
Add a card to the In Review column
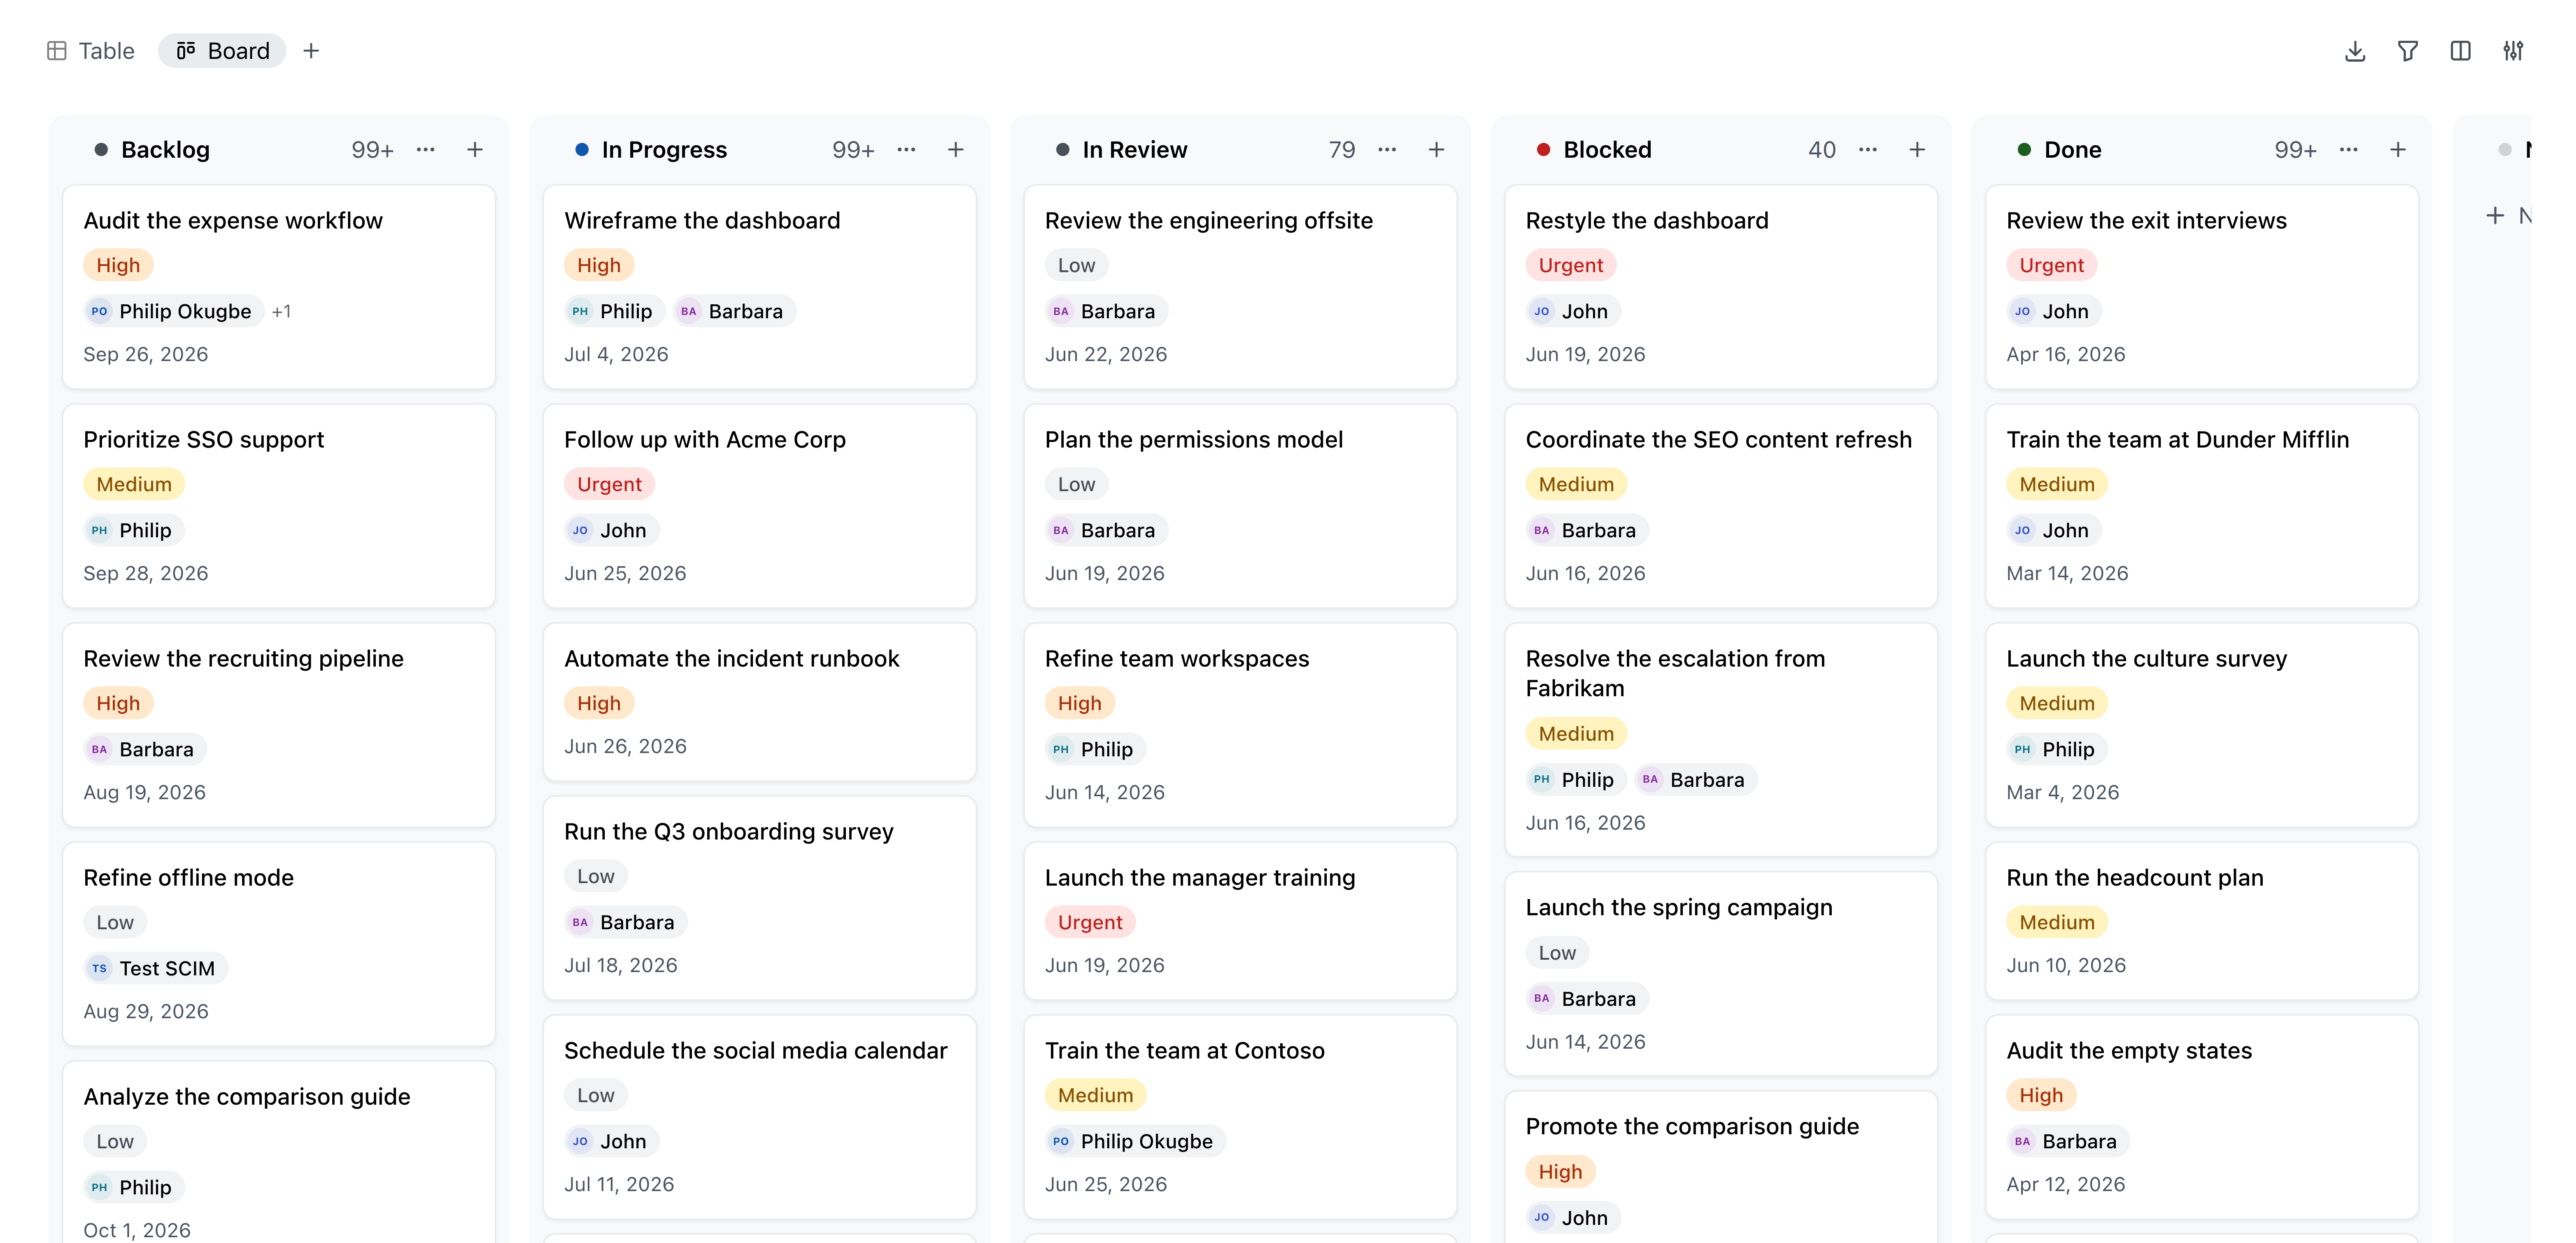tap(1437, 150)
